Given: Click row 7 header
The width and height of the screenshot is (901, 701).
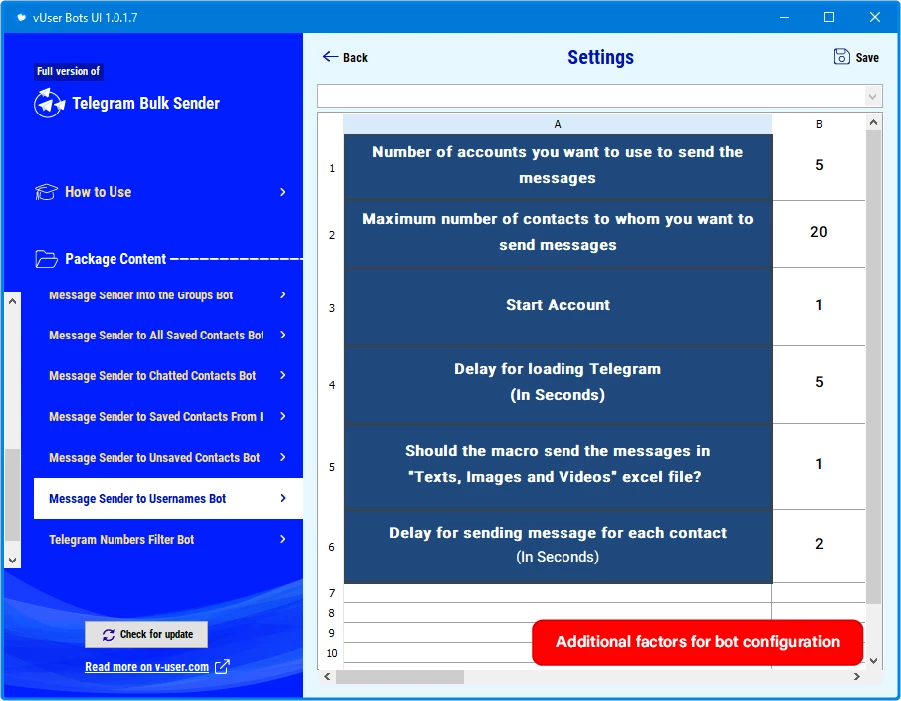Looking at the screenshot, I should pyautogui.click(x=332, y=593).
